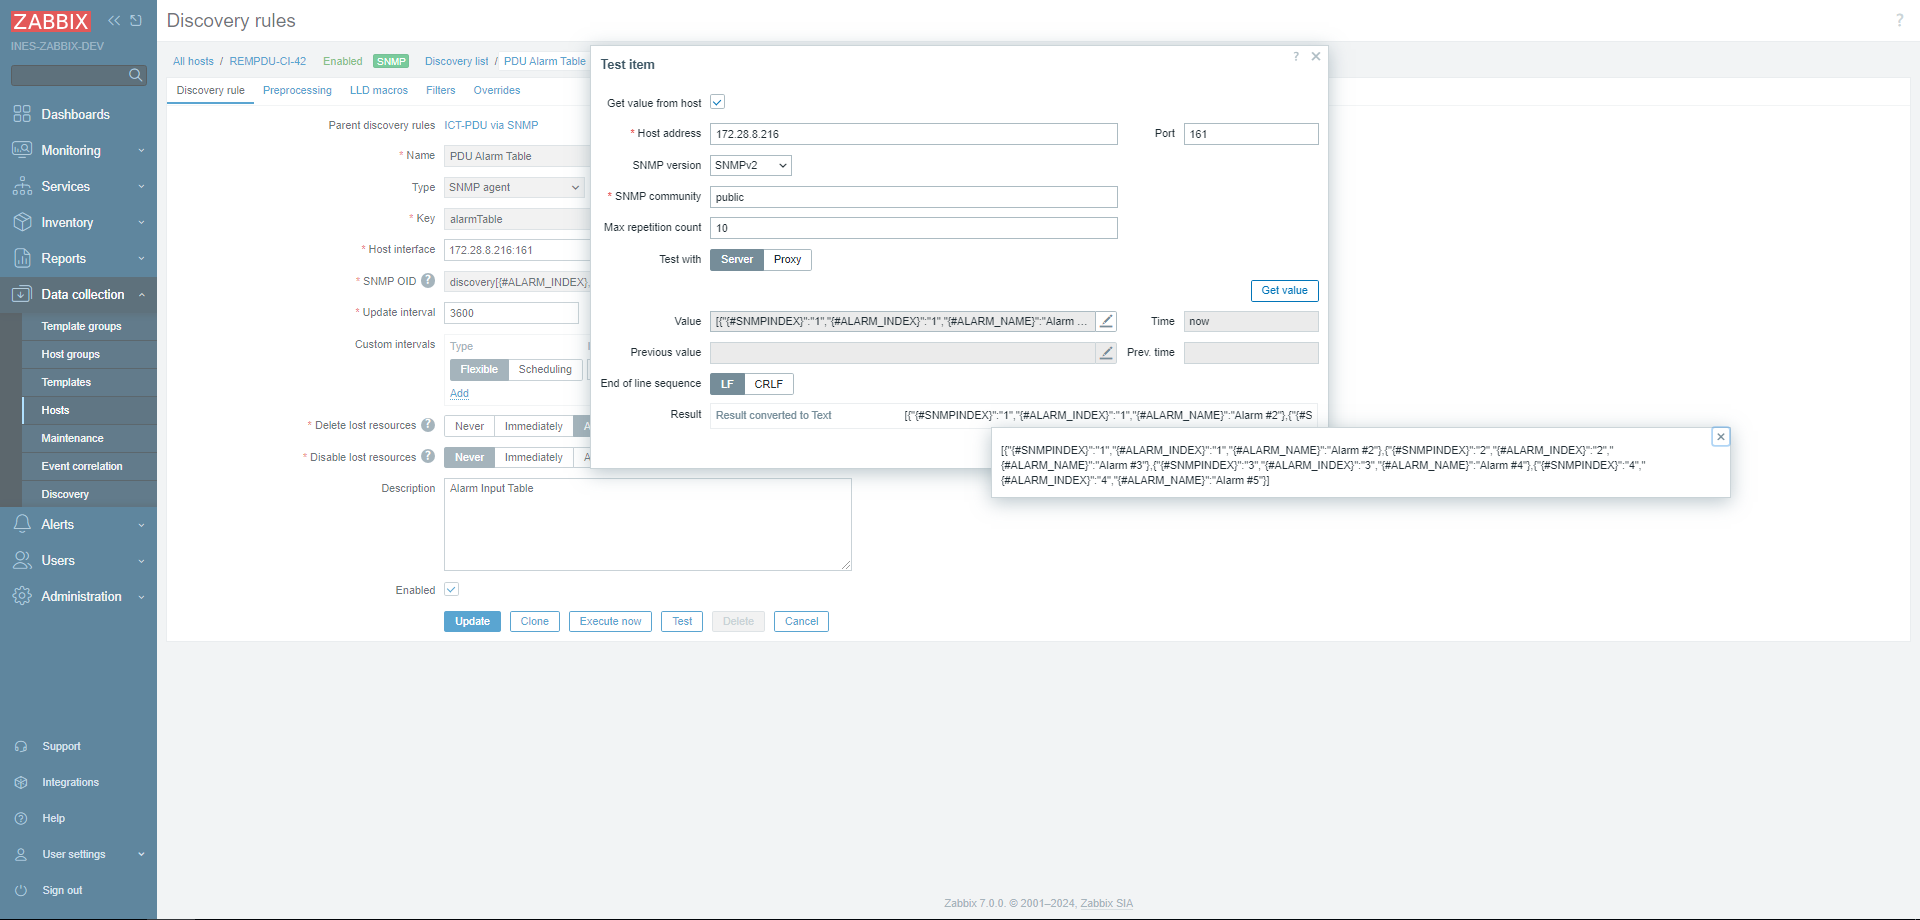Expand the Services menu chevron

coord(141,187)
